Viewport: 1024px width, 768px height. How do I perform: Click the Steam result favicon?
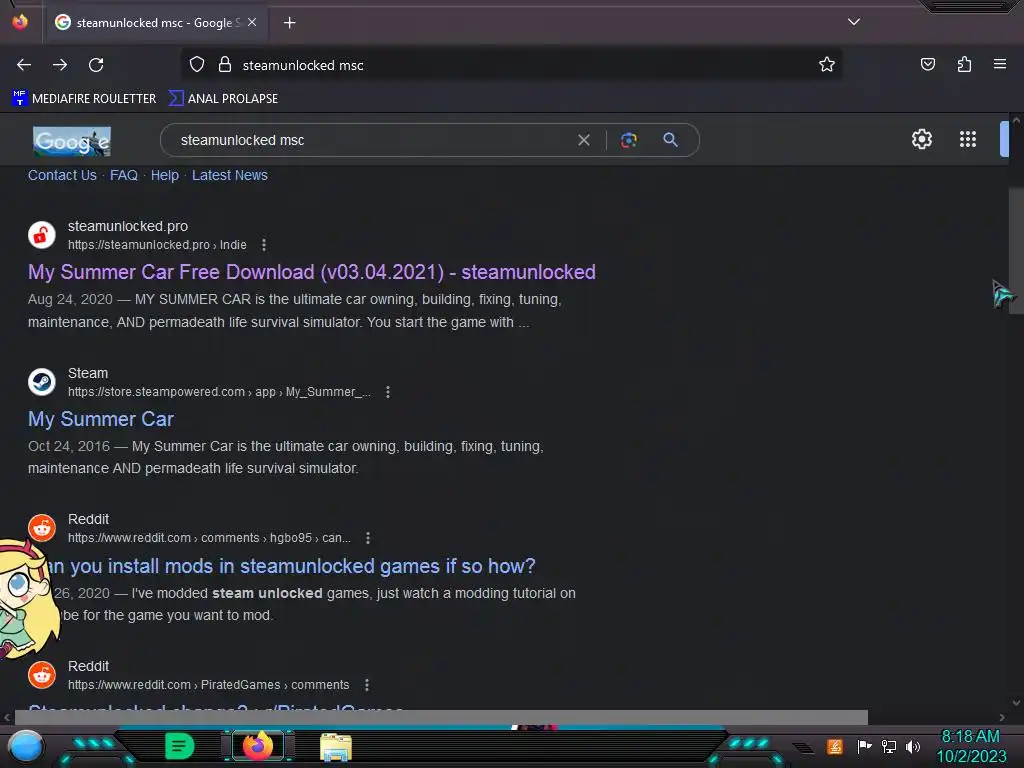coord(42,382)
